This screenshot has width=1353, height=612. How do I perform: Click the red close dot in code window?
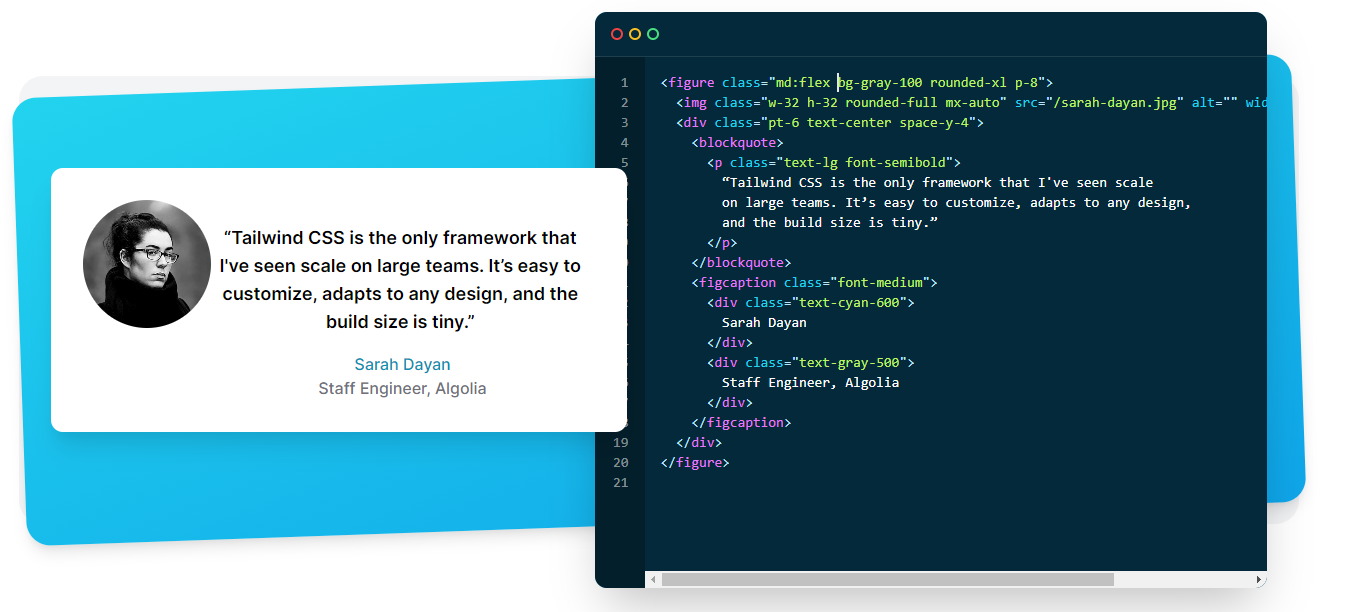[x=617, y=34]
